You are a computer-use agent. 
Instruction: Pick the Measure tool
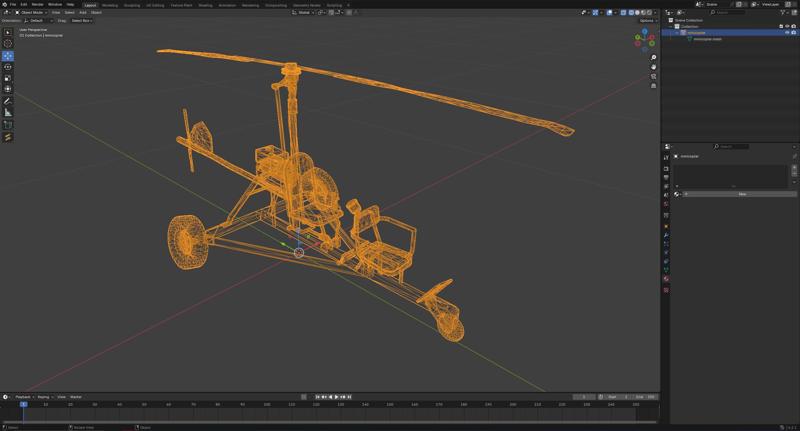[x=8, y=113]
